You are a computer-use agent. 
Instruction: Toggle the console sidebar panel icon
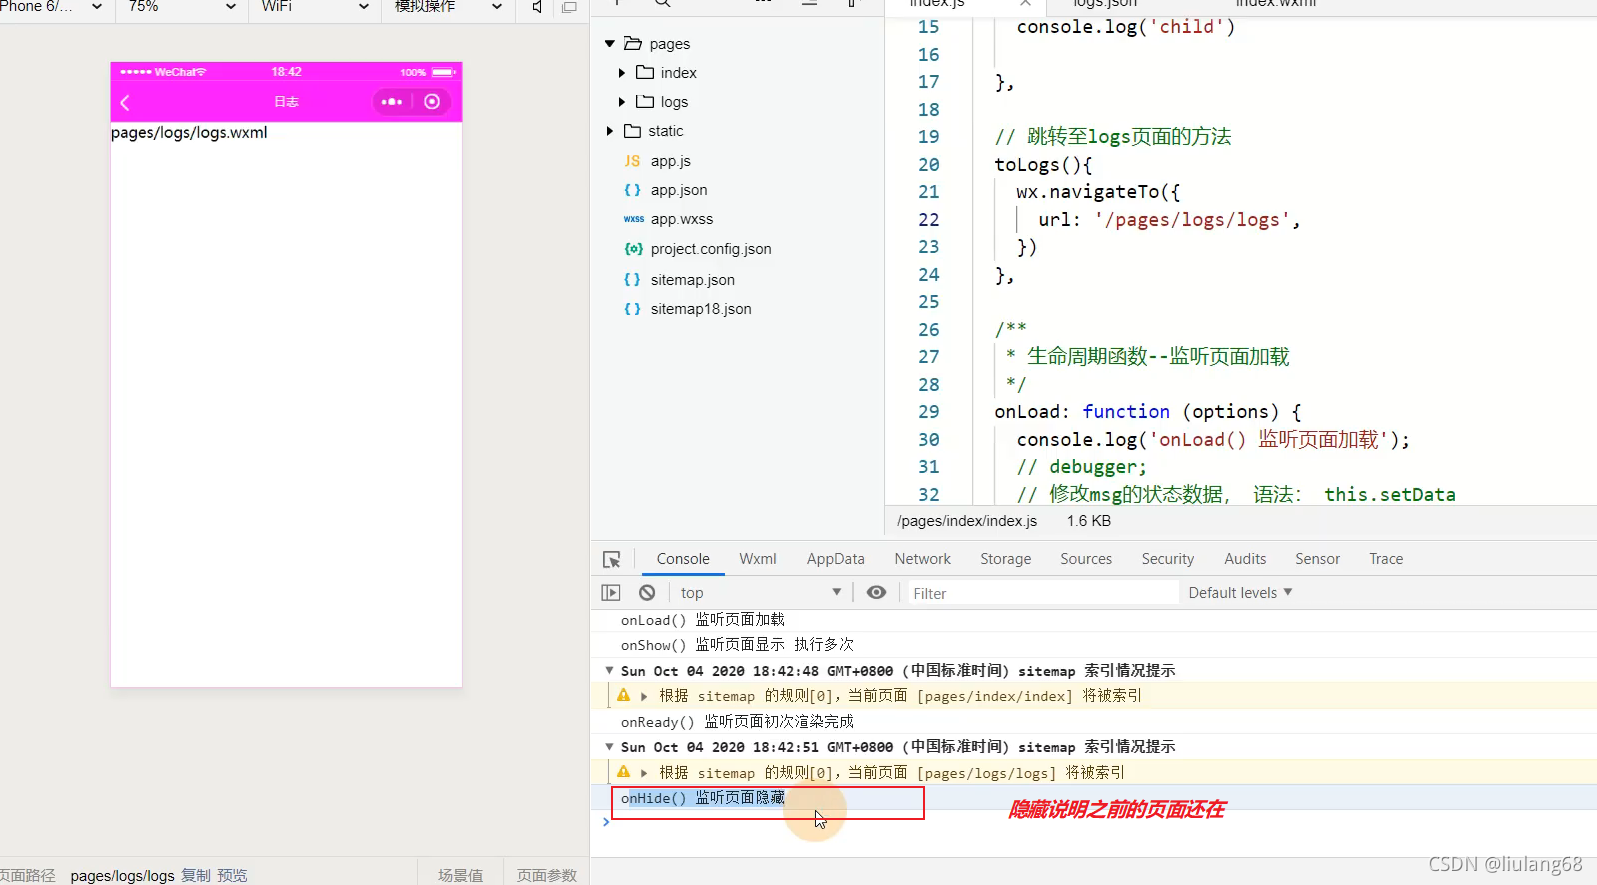[611, 593]
